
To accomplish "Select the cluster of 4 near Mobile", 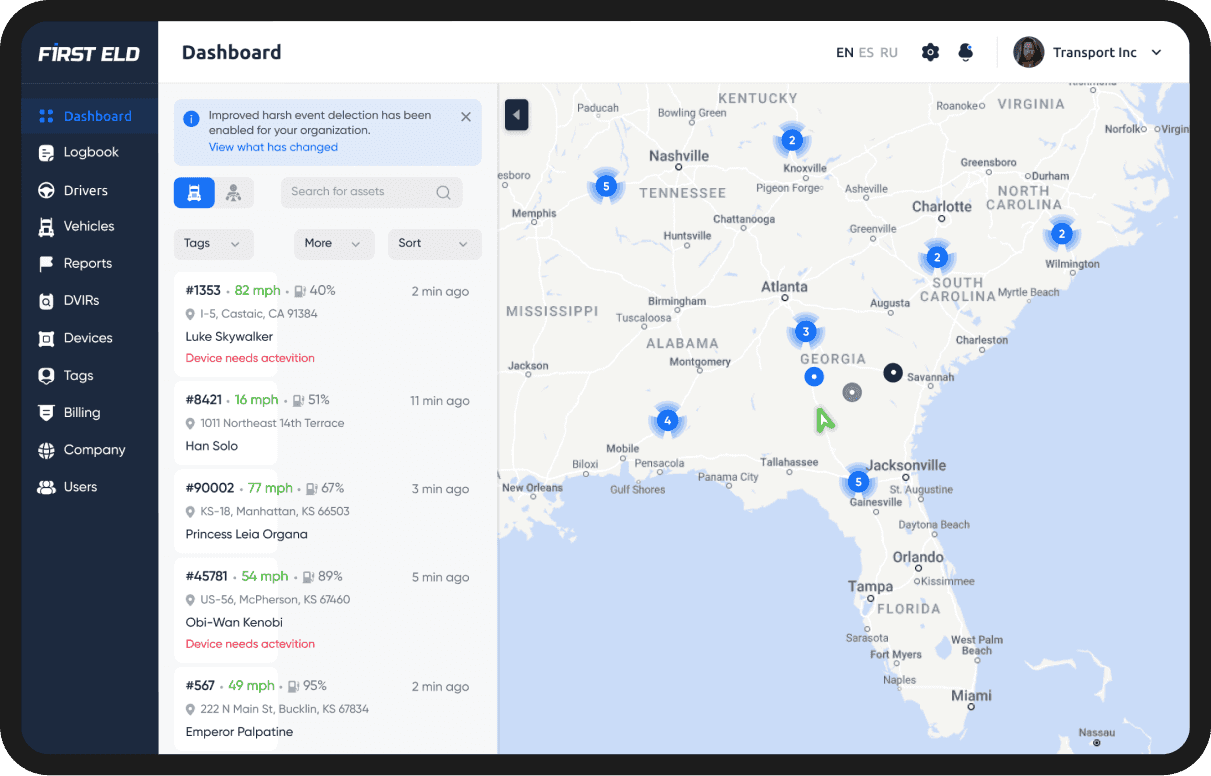I will [x=668, y=420].
